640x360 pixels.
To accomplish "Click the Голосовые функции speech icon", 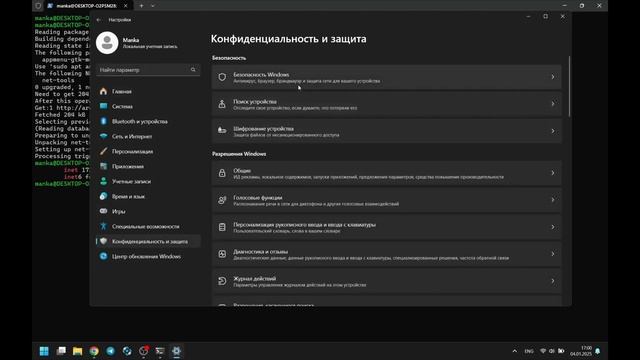I will point(222,200).
